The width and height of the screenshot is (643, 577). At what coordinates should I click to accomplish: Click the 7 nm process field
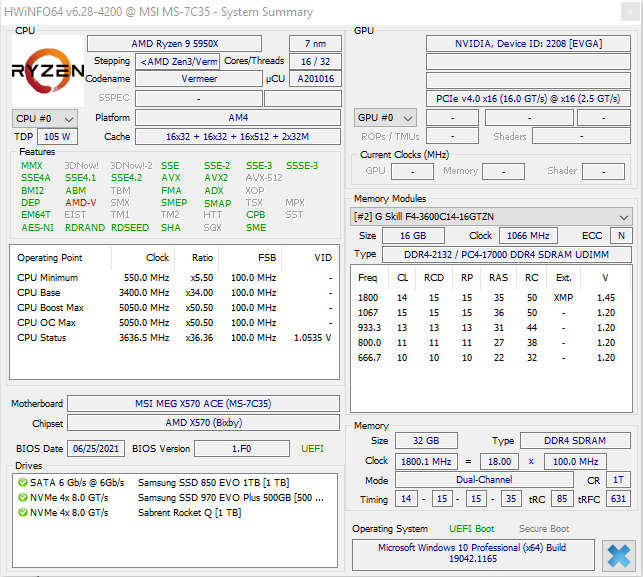[x=315, y=43]
